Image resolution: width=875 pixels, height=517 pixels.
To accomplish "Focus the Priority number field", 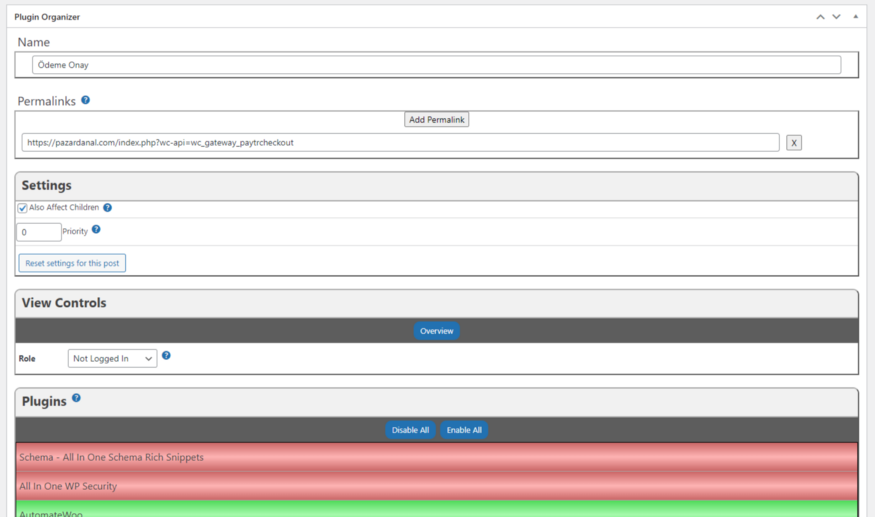I will 39,232.
